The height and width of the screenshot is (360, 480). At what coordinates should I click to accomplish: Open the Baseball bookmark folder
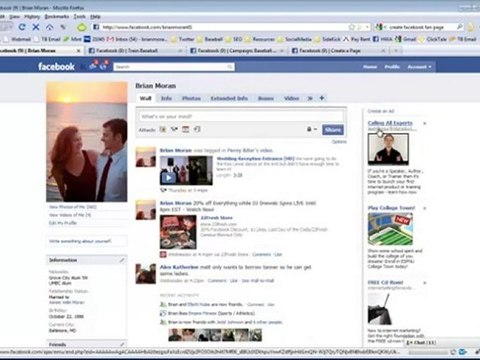(x=210, y=39)
